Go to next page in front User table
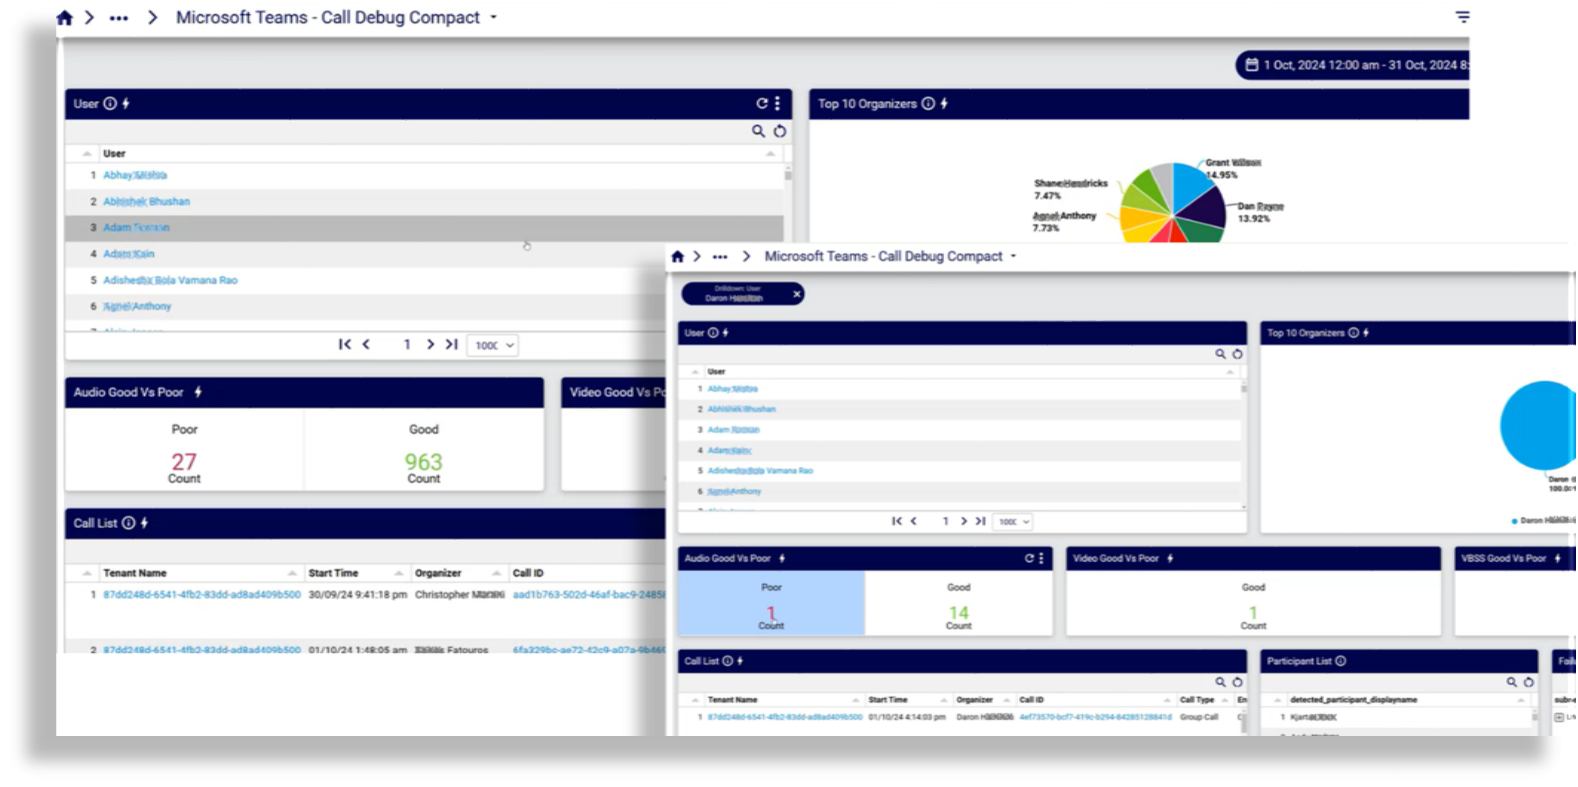 [964, 521]
